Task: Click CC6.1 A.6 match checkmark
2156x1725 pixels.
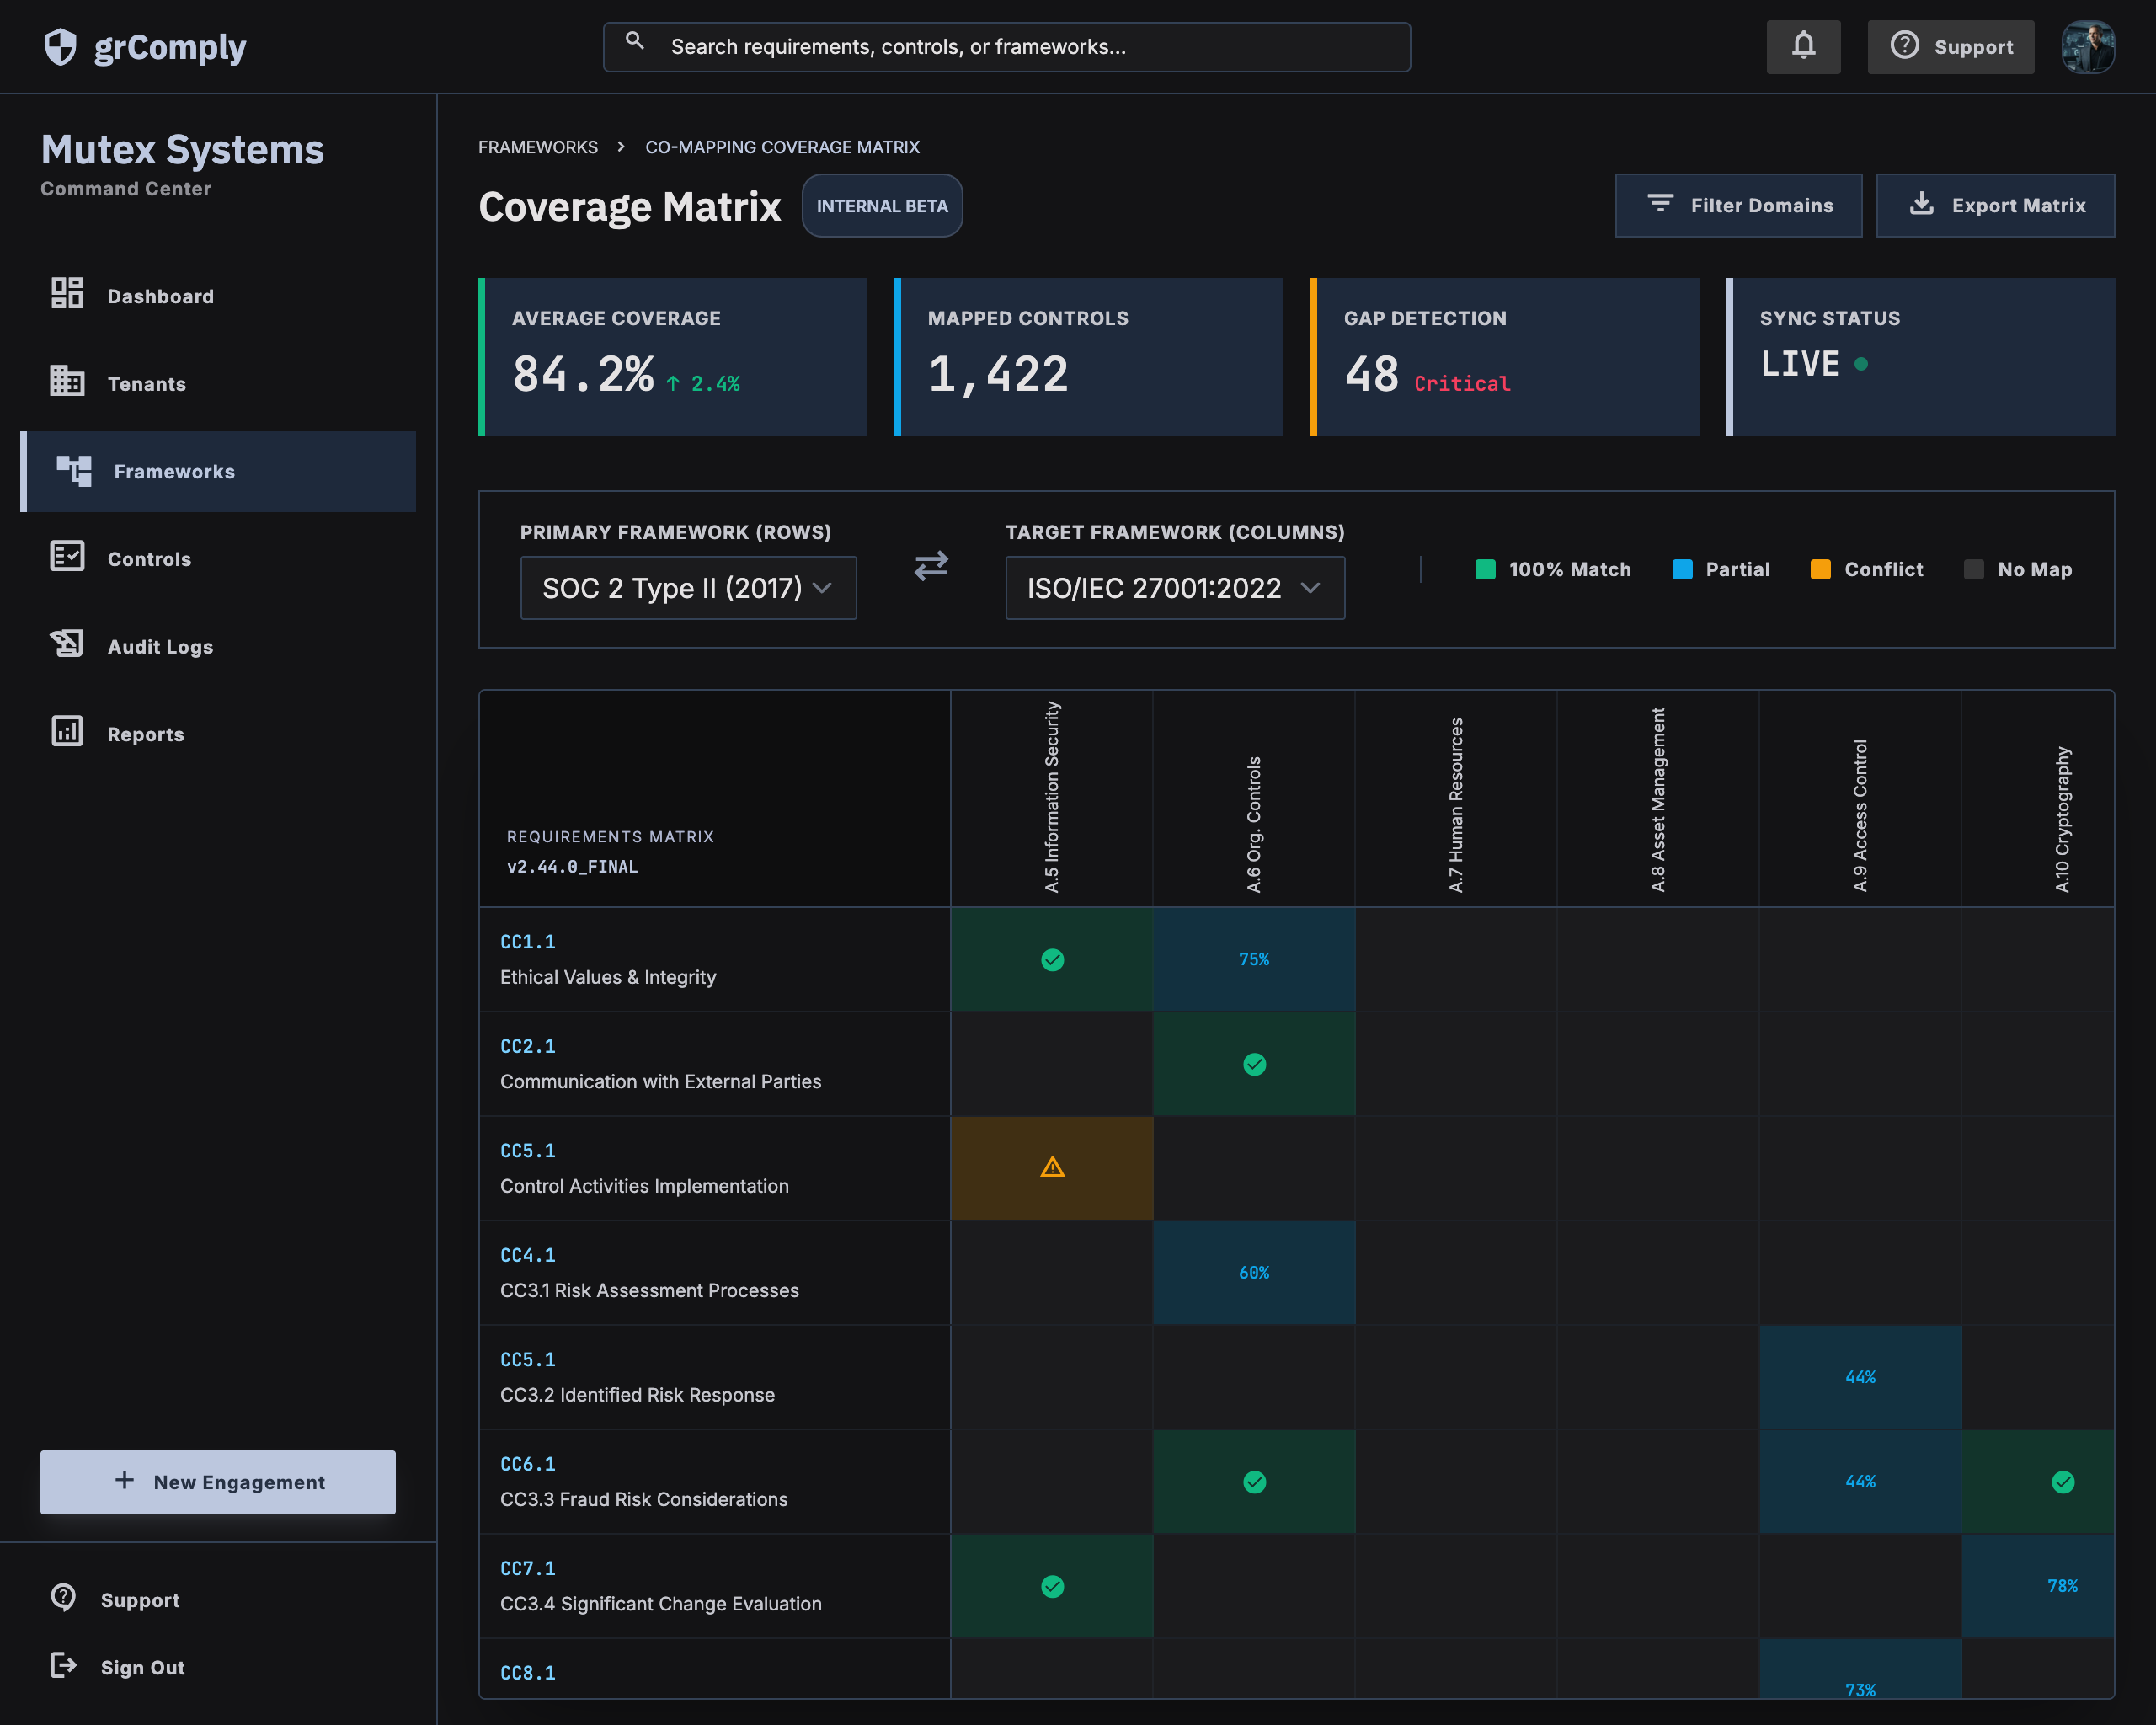Action: [1254, 1482]
